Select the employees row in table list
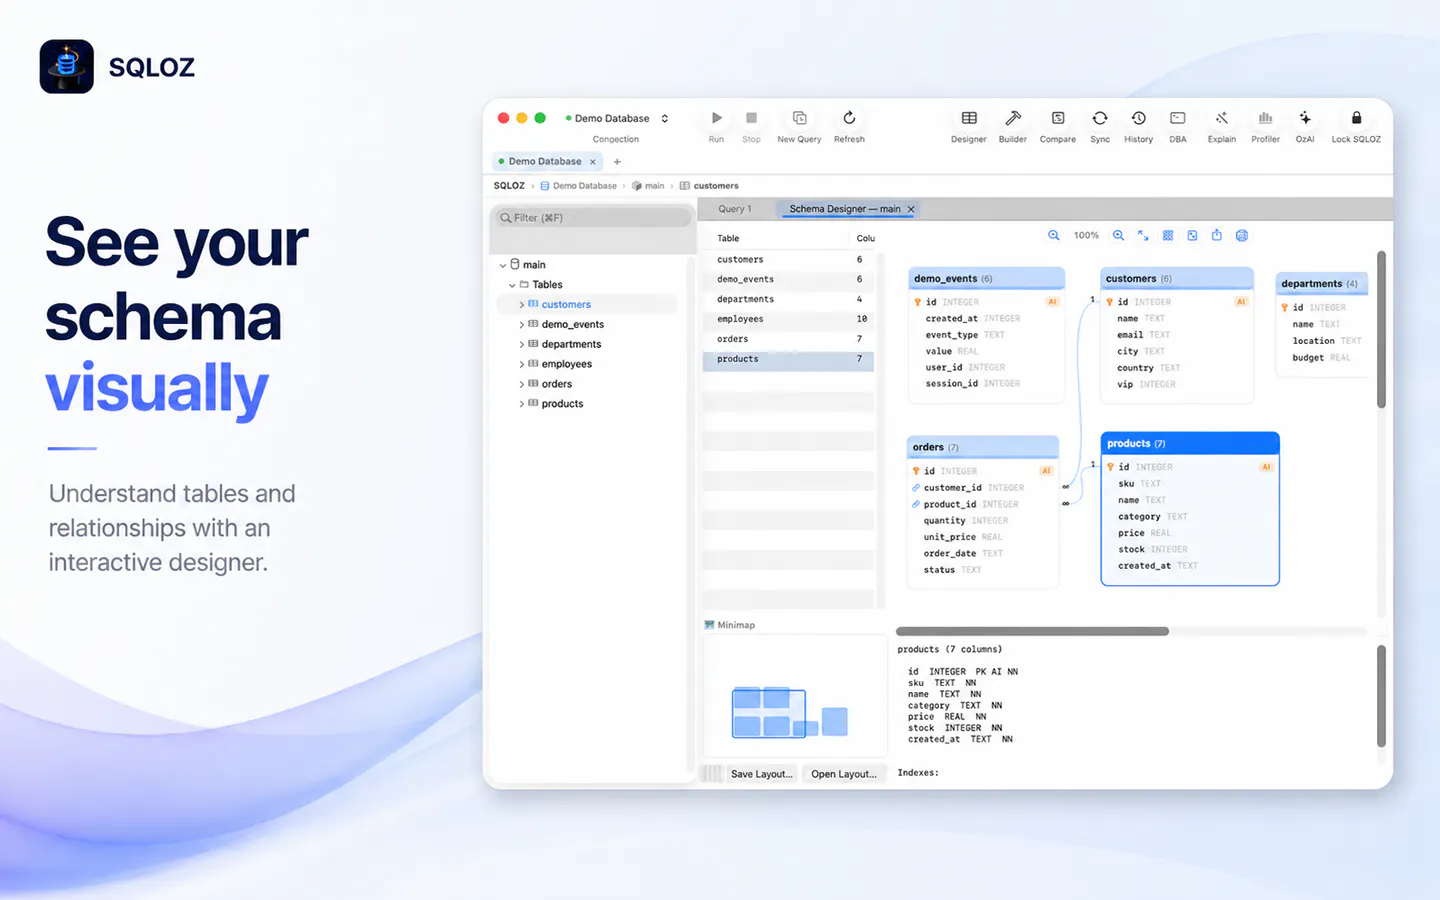 point(789,319)
